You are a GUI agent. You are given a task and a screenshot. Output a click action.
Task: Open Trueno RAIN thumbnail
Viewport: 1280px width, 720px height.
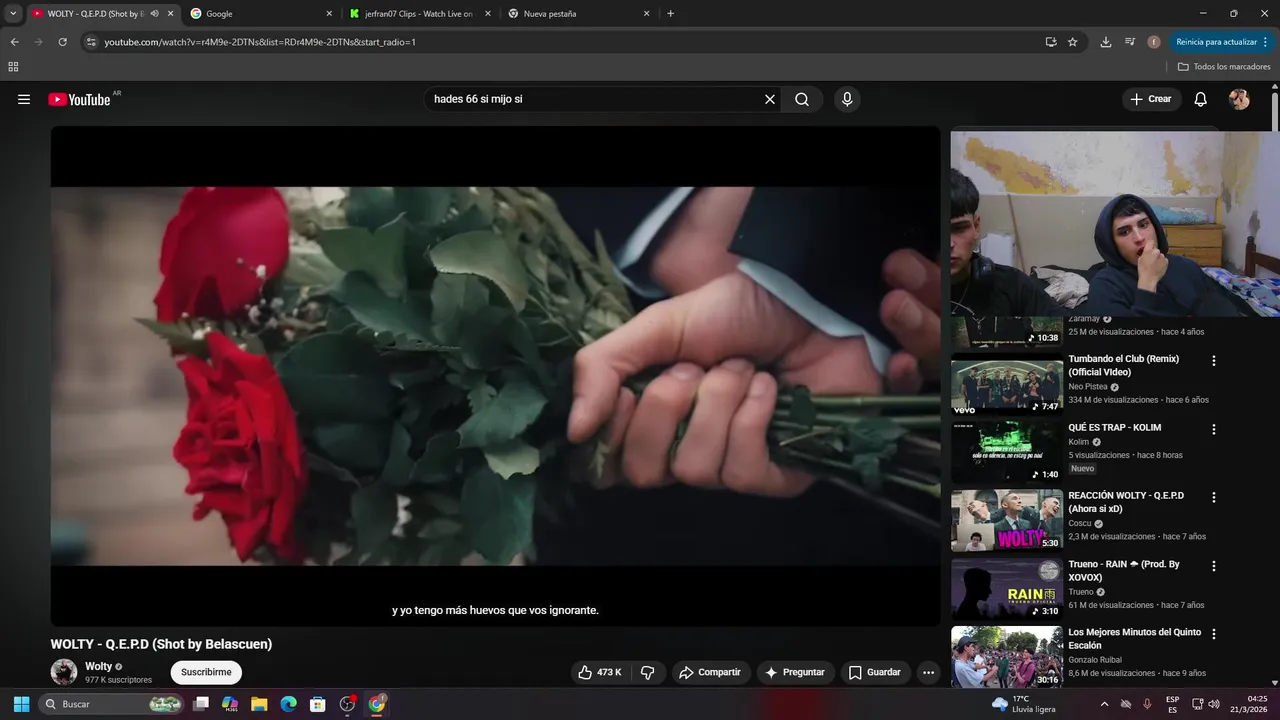click(x=1007, y=588)
